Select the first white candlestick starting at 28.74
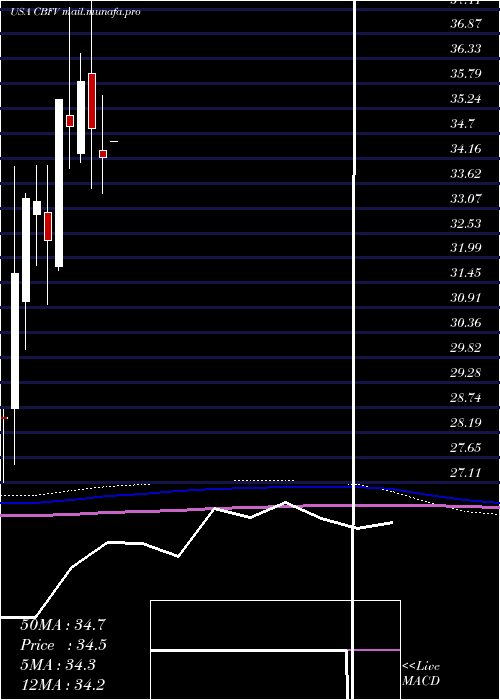Viewport: 500px width, 700px height. 15,341
